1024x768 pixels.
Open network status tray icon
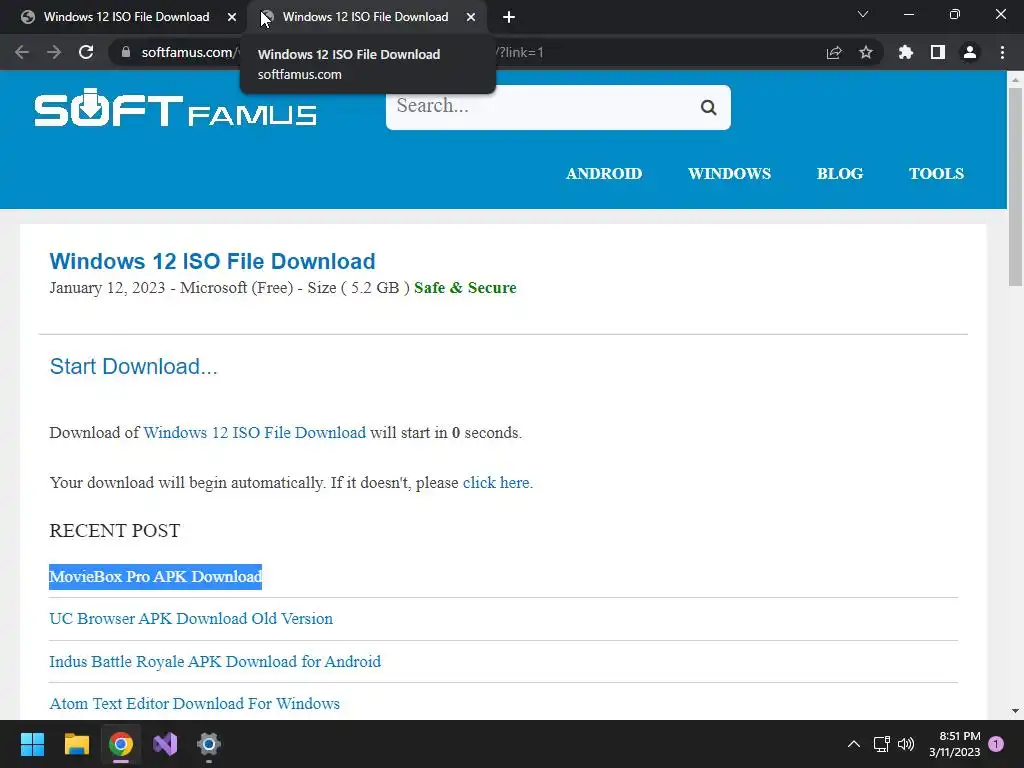(882, 744)
